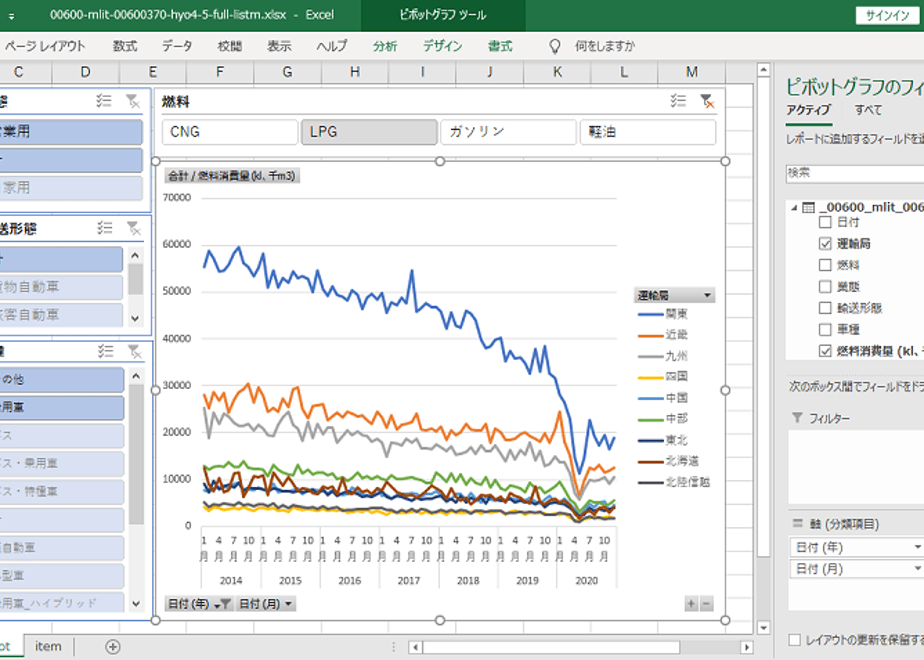Switch to the アクティブ tab in field pane
This screenshot has width=924, height=660.
(x=808, y=110)
